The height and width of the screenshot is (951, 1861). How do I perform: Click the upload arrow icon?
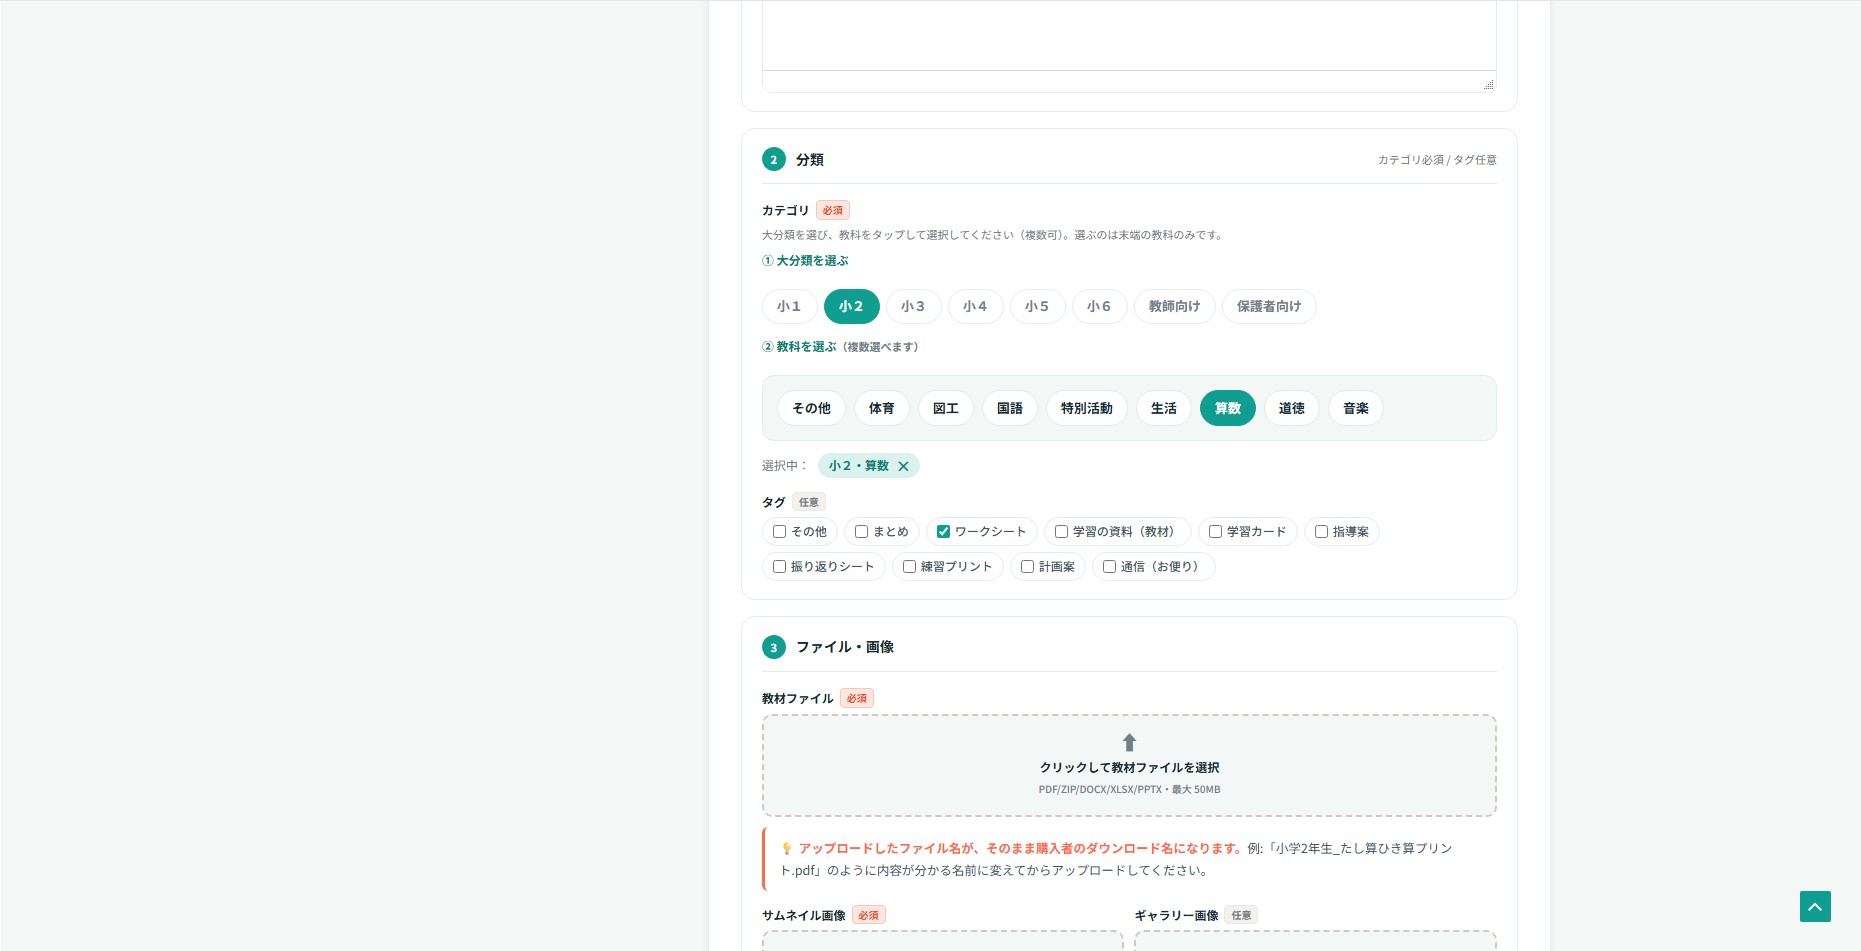point(1129,742)
